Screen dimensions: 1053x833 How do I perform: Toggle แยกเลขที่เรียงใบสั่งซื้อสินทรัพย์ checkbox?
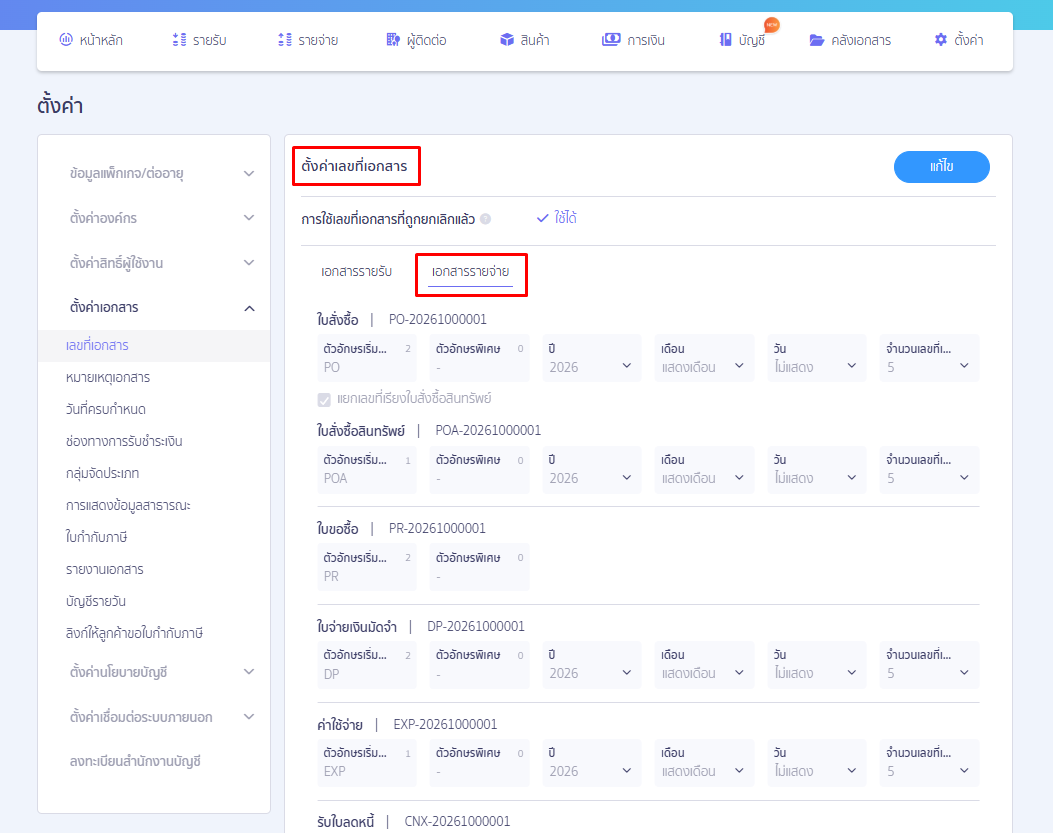324,400
